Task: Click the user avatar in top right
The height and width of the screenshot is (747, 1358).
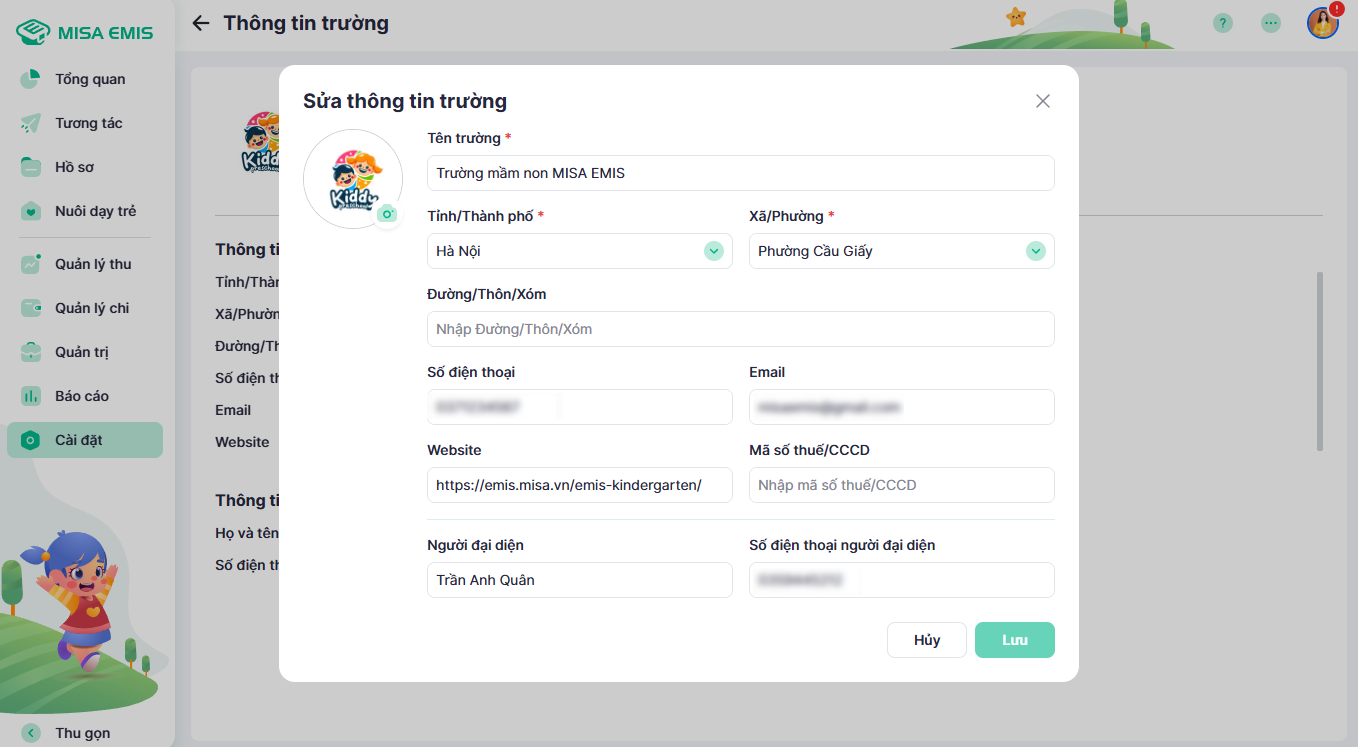Action: click(x=1322, y=23)
